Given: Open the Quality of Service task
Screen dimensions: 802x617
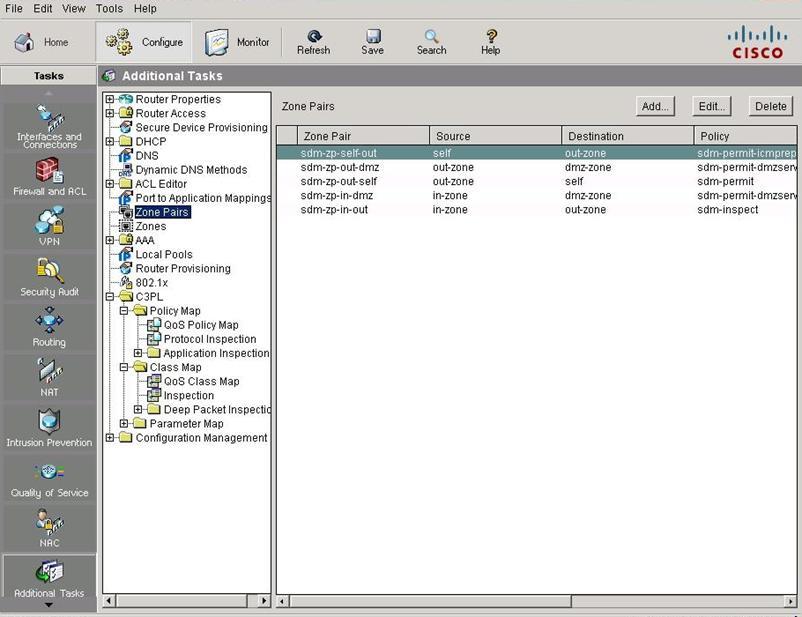Looking at the screenshot, I should click(x=49, y=478).
